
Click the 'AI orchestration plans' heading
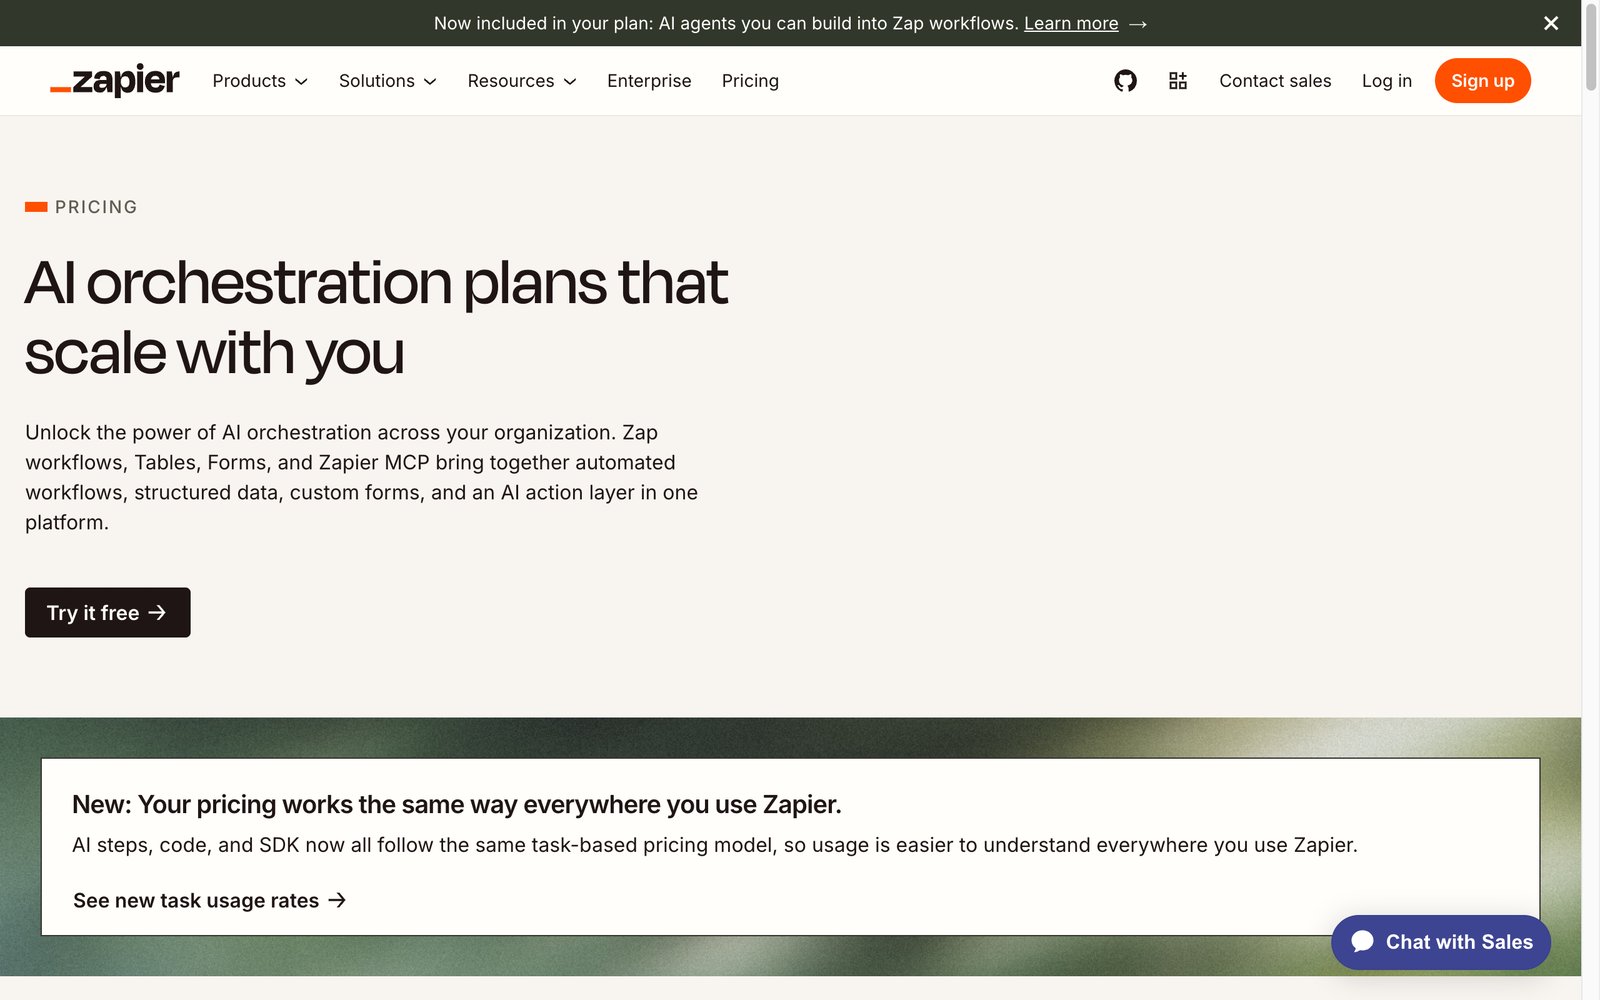[376, 318]
